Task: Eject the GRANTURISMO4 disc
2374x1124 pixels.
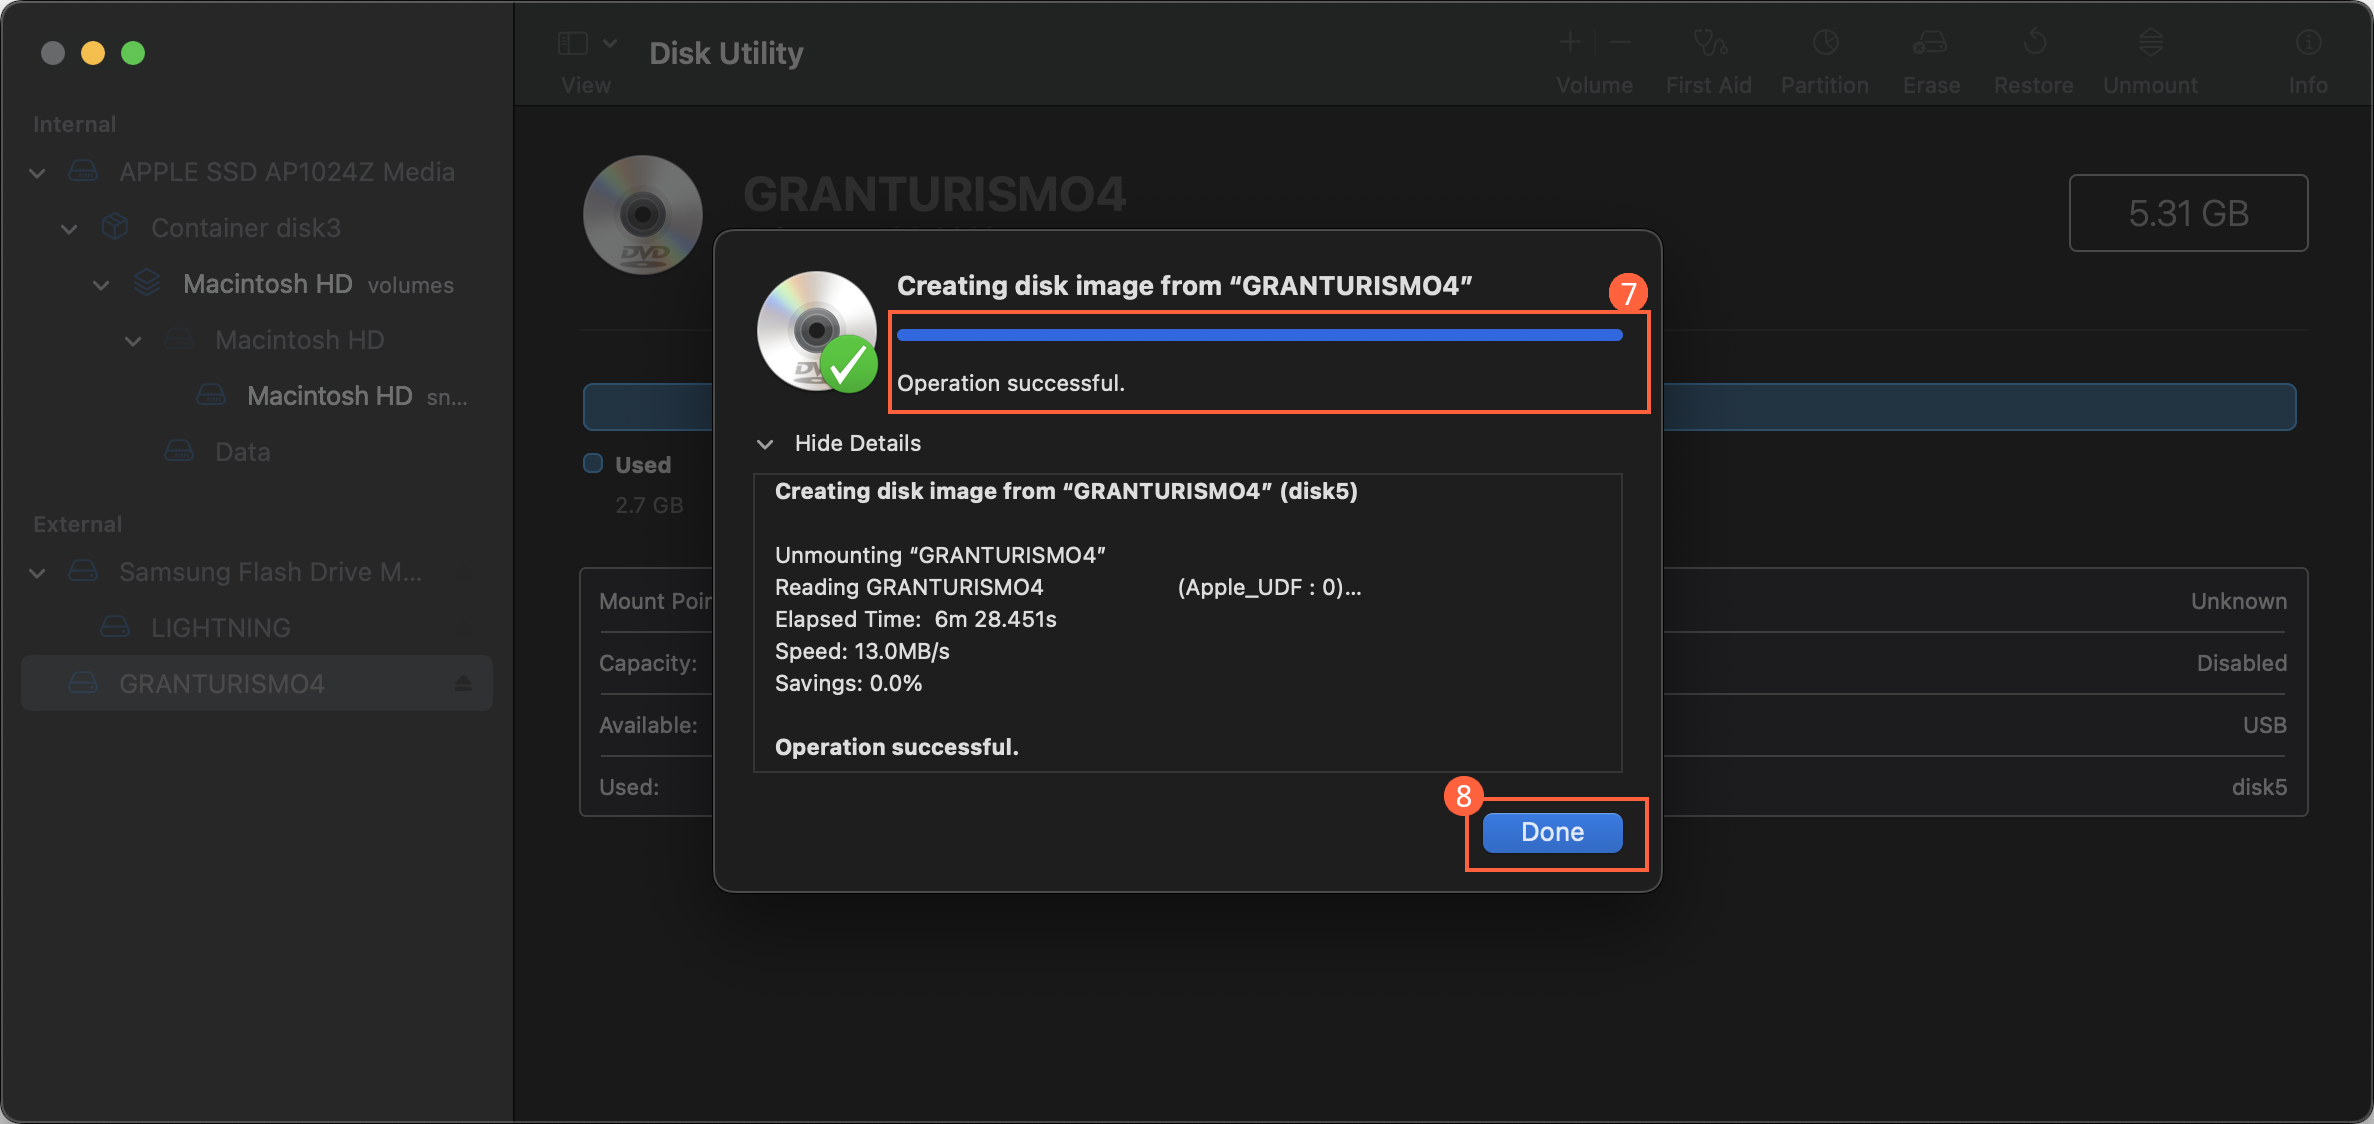Action: pos(462,683)
